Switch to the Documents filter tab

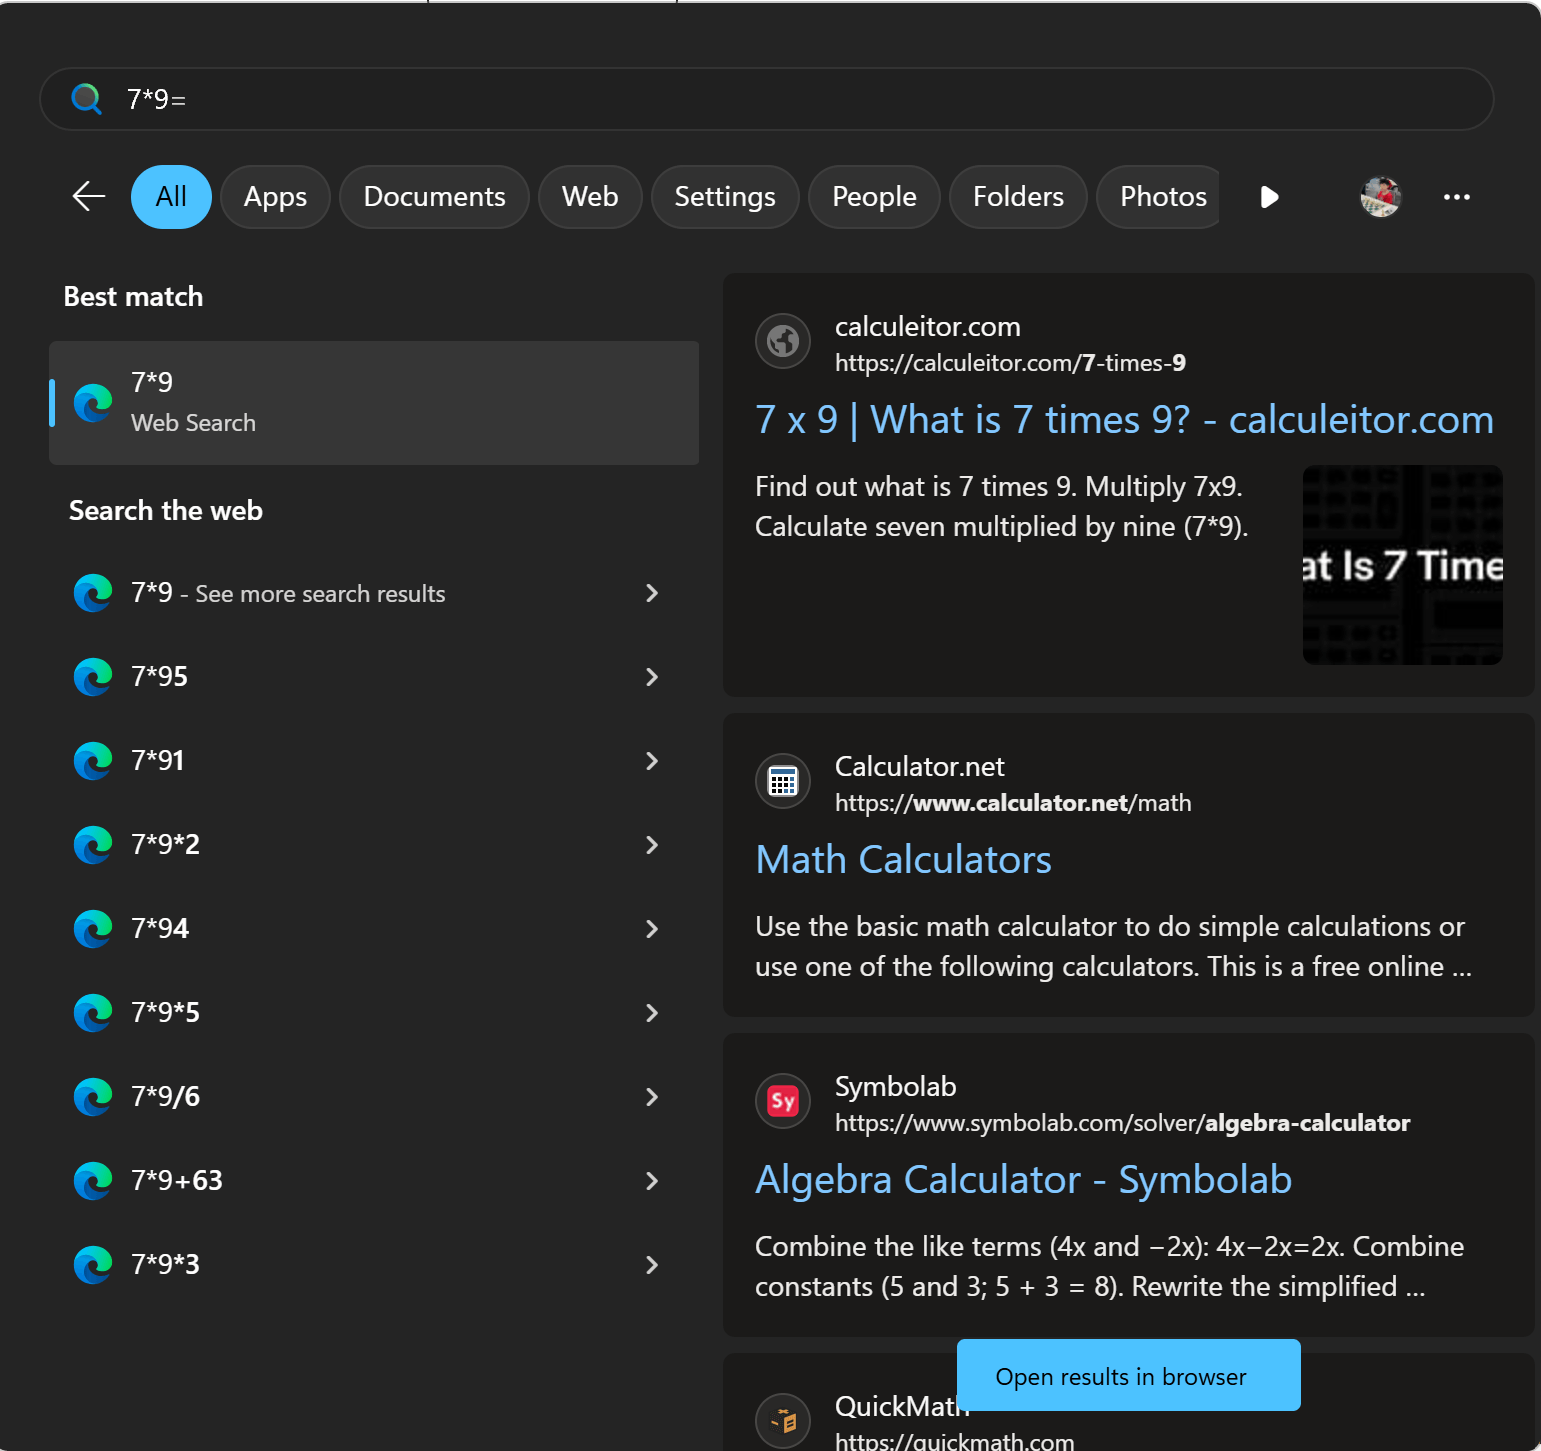(x=434, y=197)
